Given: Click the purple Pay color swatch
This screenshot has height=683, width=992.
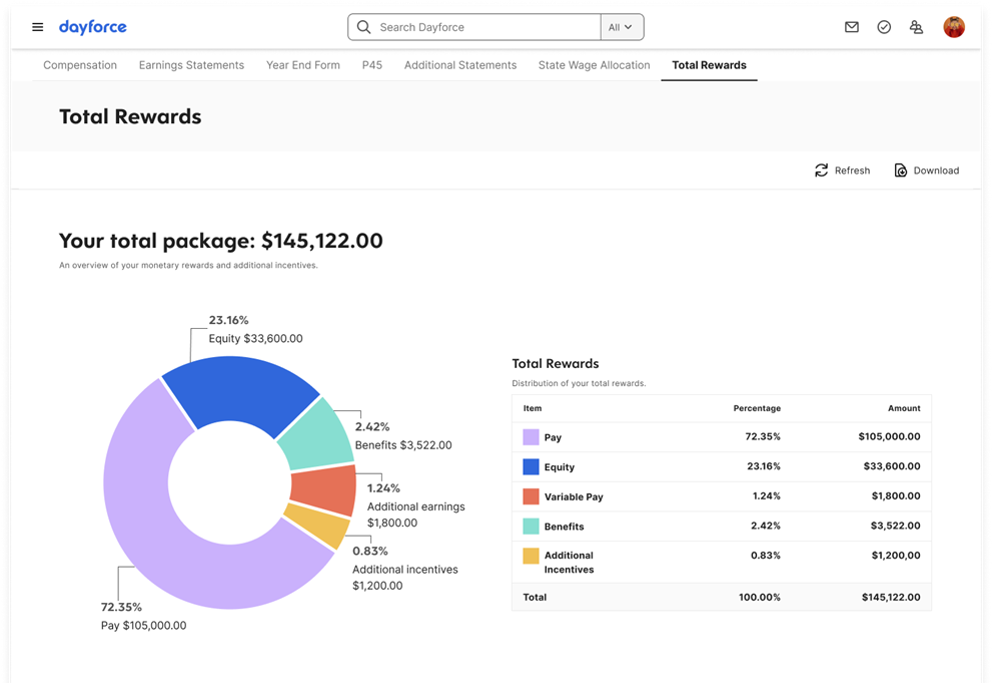Looking at the screenshot, I should pos(531,437).
